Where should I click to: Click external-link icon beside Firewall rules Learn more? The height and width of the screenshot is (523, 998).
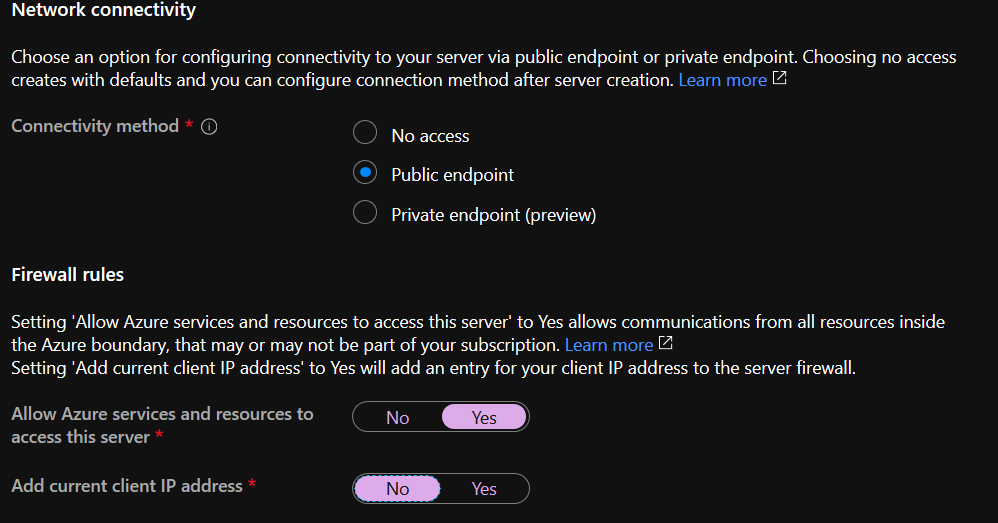pos(666,343)
